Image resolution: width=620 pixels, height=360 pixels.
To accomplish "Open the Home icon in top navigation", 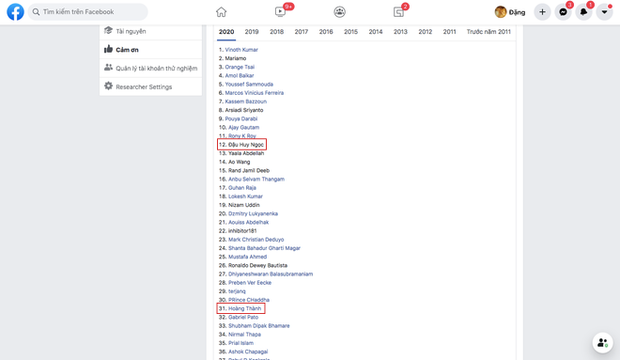I will pos(221,12).
